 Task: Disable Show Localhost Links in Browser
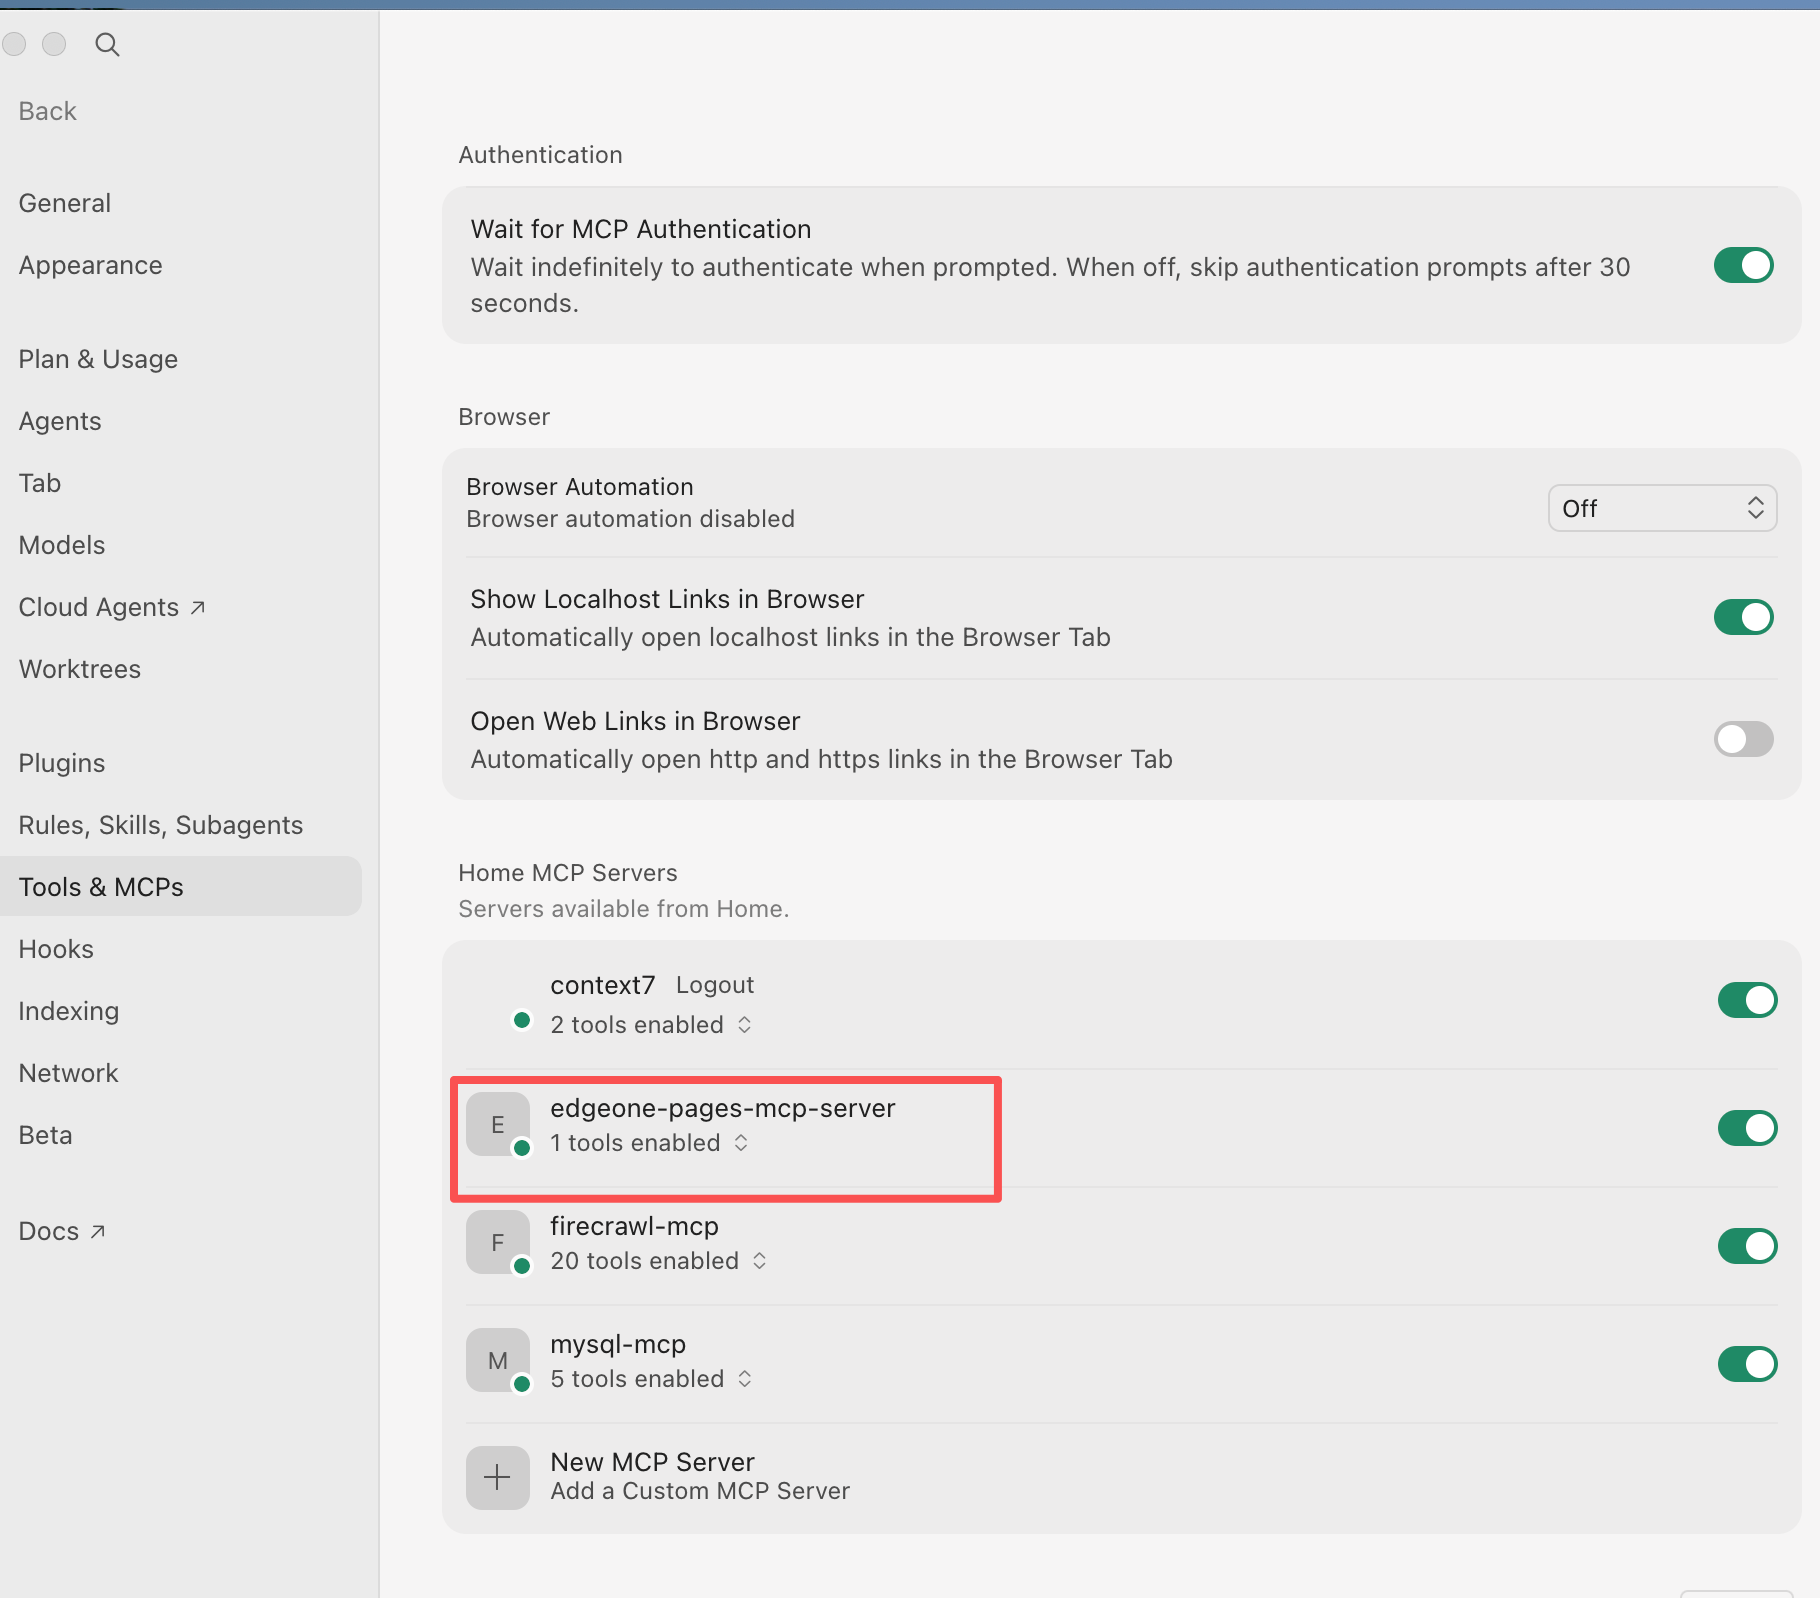tap(1743, 617)
